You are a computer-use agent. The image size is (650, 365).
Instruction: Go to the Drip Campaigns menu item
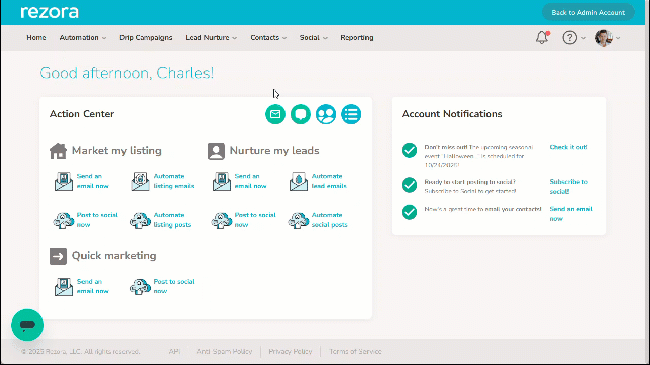[x=146, y=38]
